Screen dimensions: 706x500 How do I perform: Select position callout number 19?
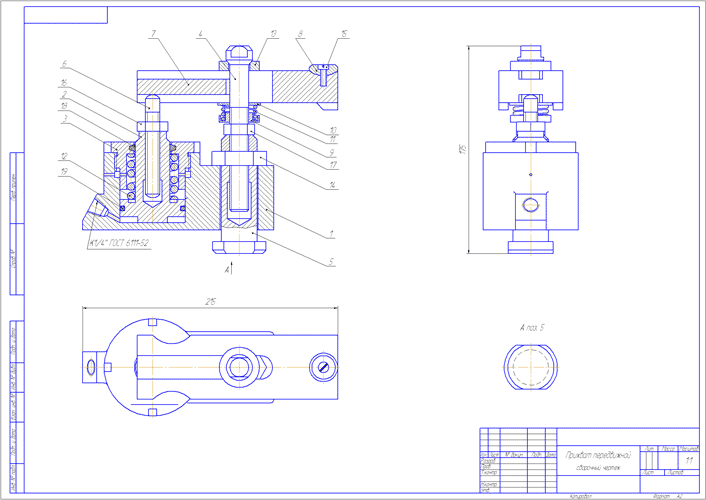63,172
